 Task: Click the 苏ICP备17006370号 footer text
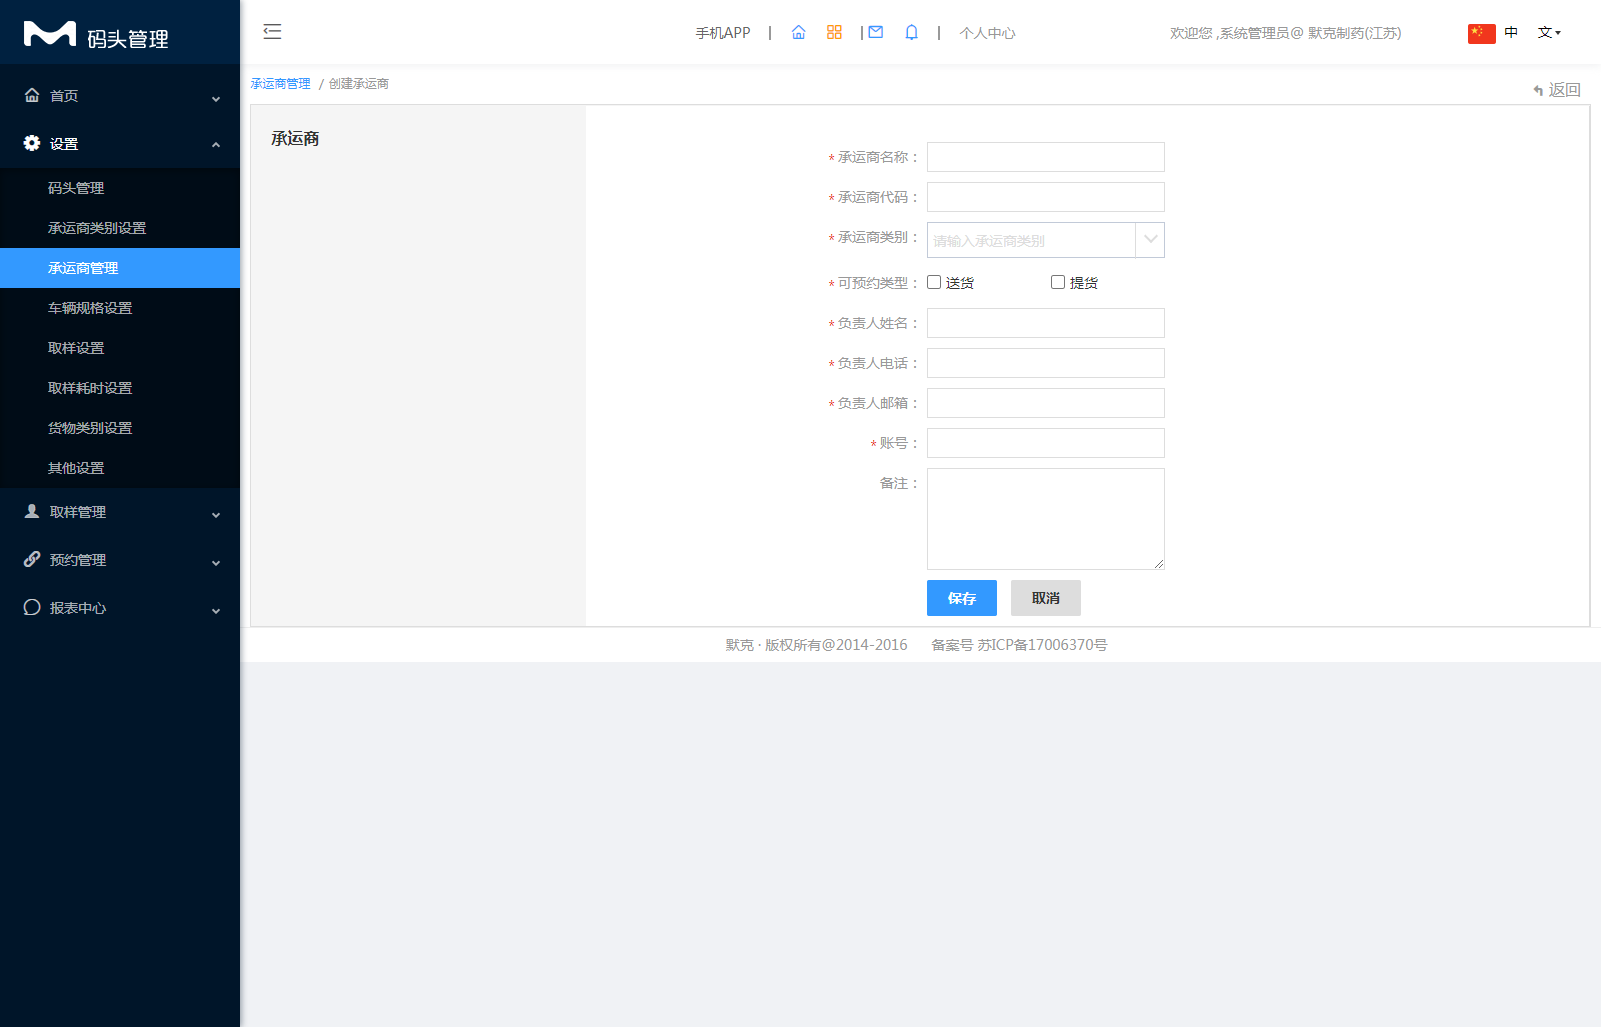pyautogui.click(x=1042, y=645)
